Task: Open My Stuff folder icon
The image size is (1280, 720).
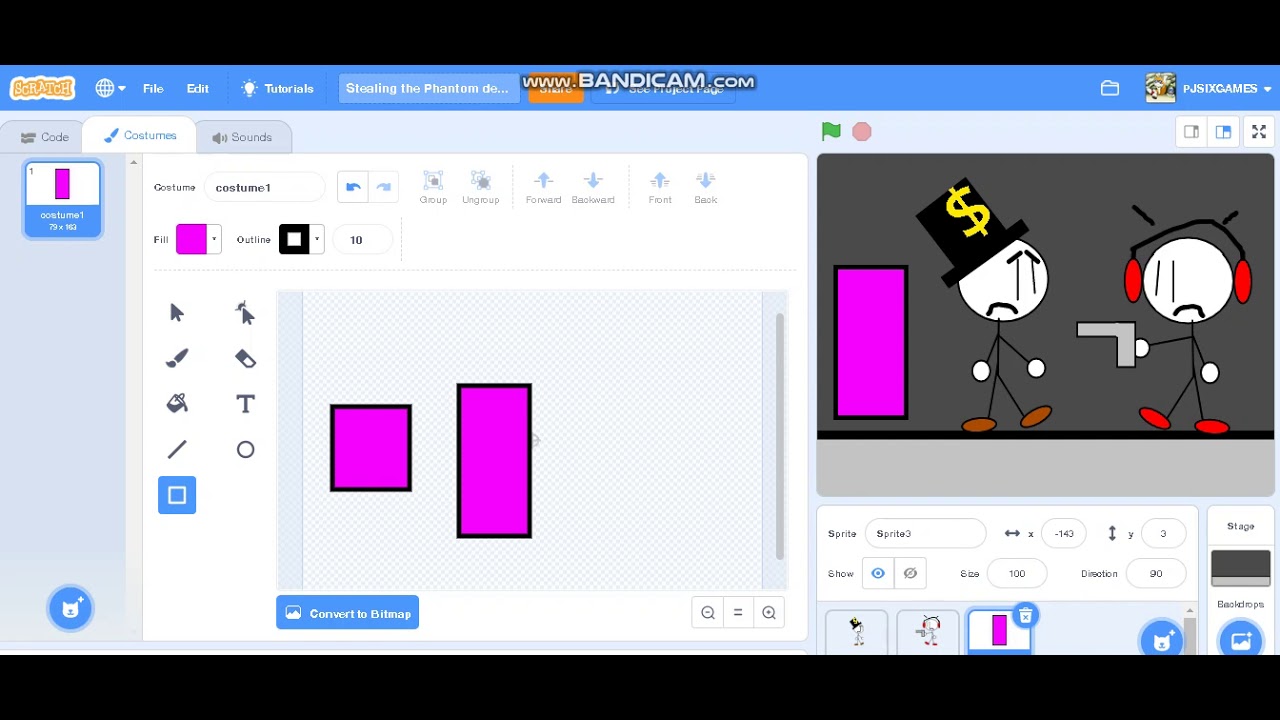Action: click(x=1110, y=88)
